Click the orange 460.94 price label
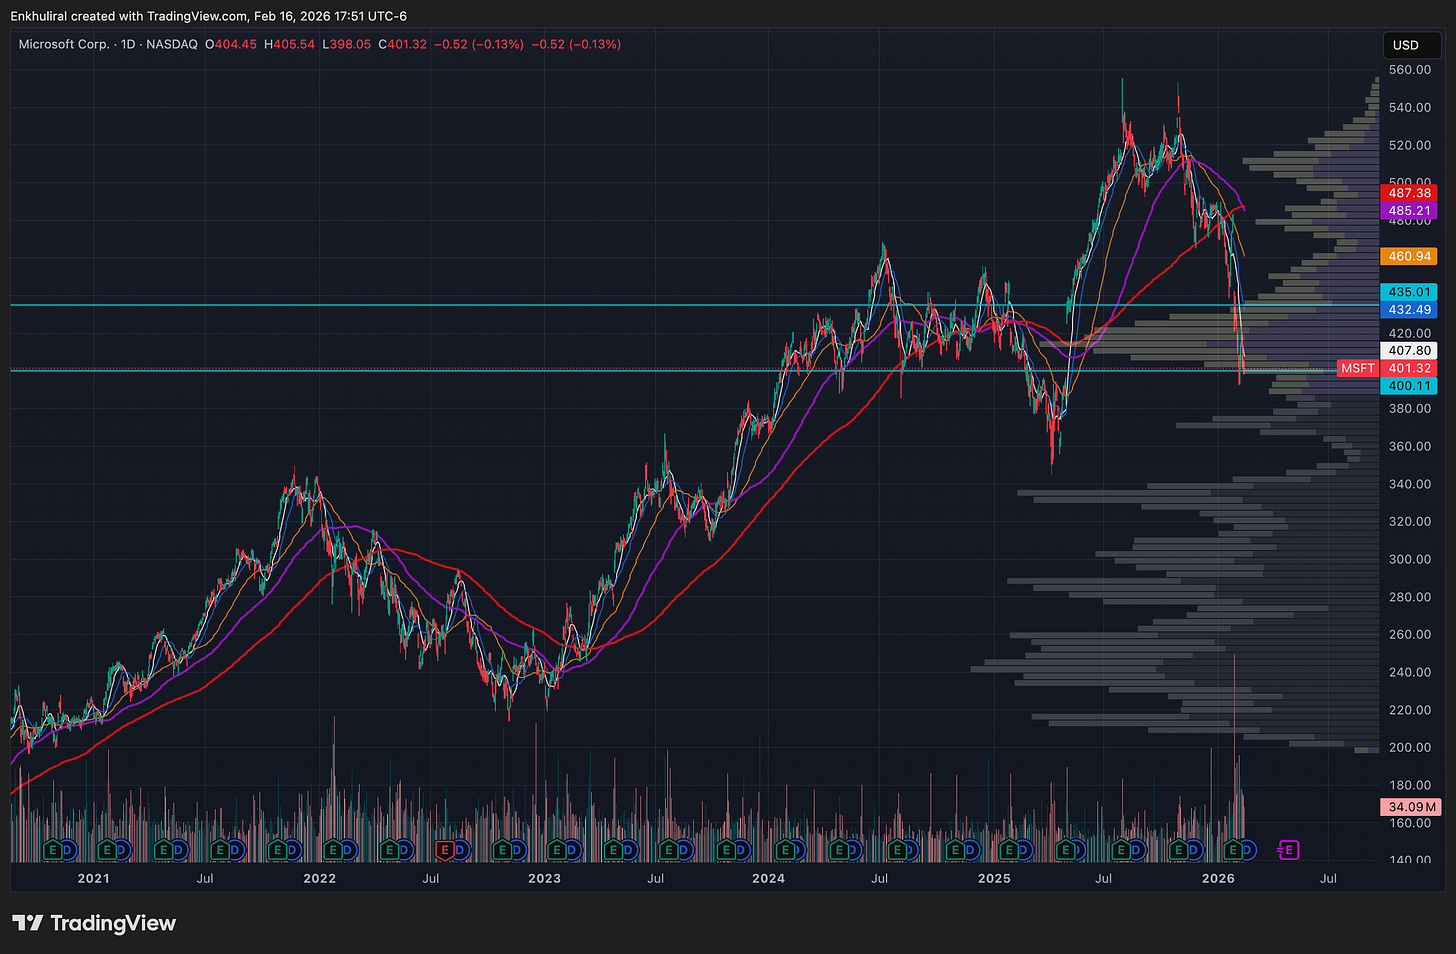Screen dimensions: 1456x954 [x=1409, y=256]
